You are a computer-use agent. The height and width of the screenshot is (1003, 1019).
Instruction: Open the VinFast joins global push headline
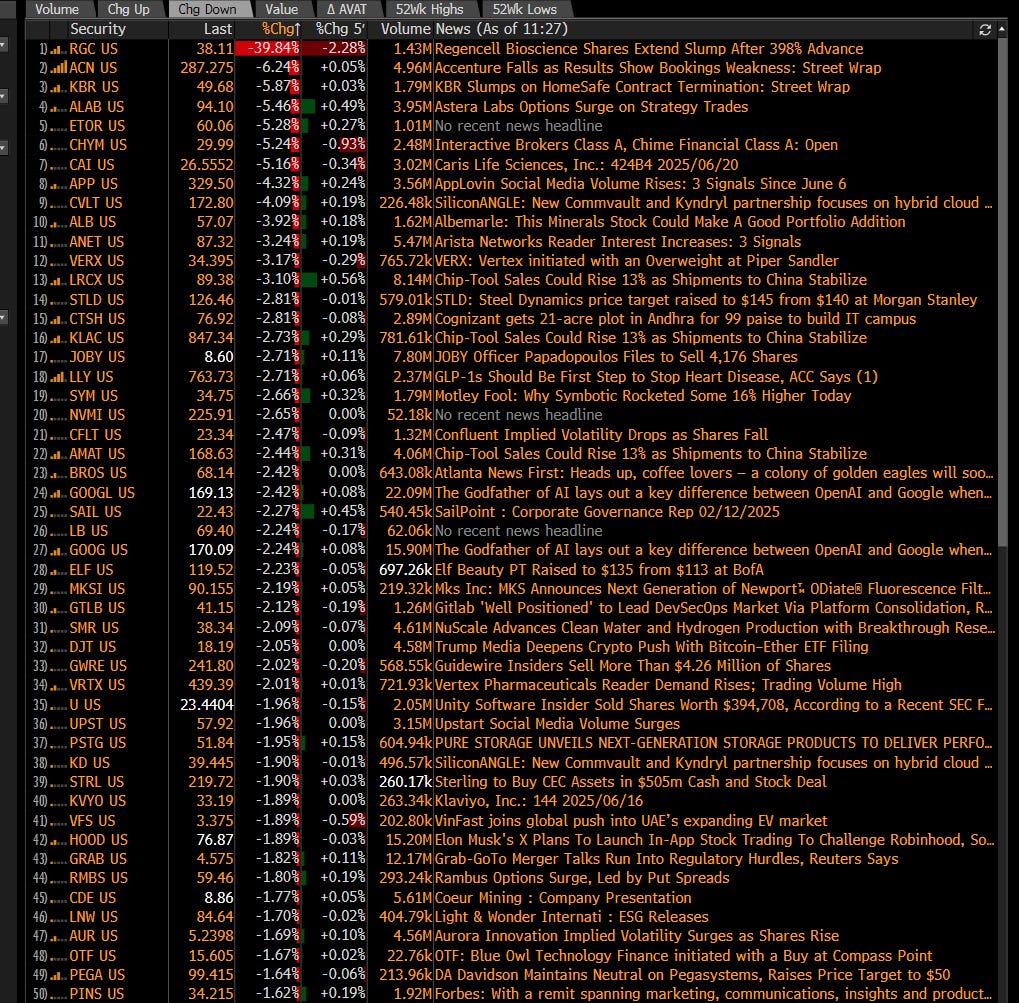coord(631,821)
